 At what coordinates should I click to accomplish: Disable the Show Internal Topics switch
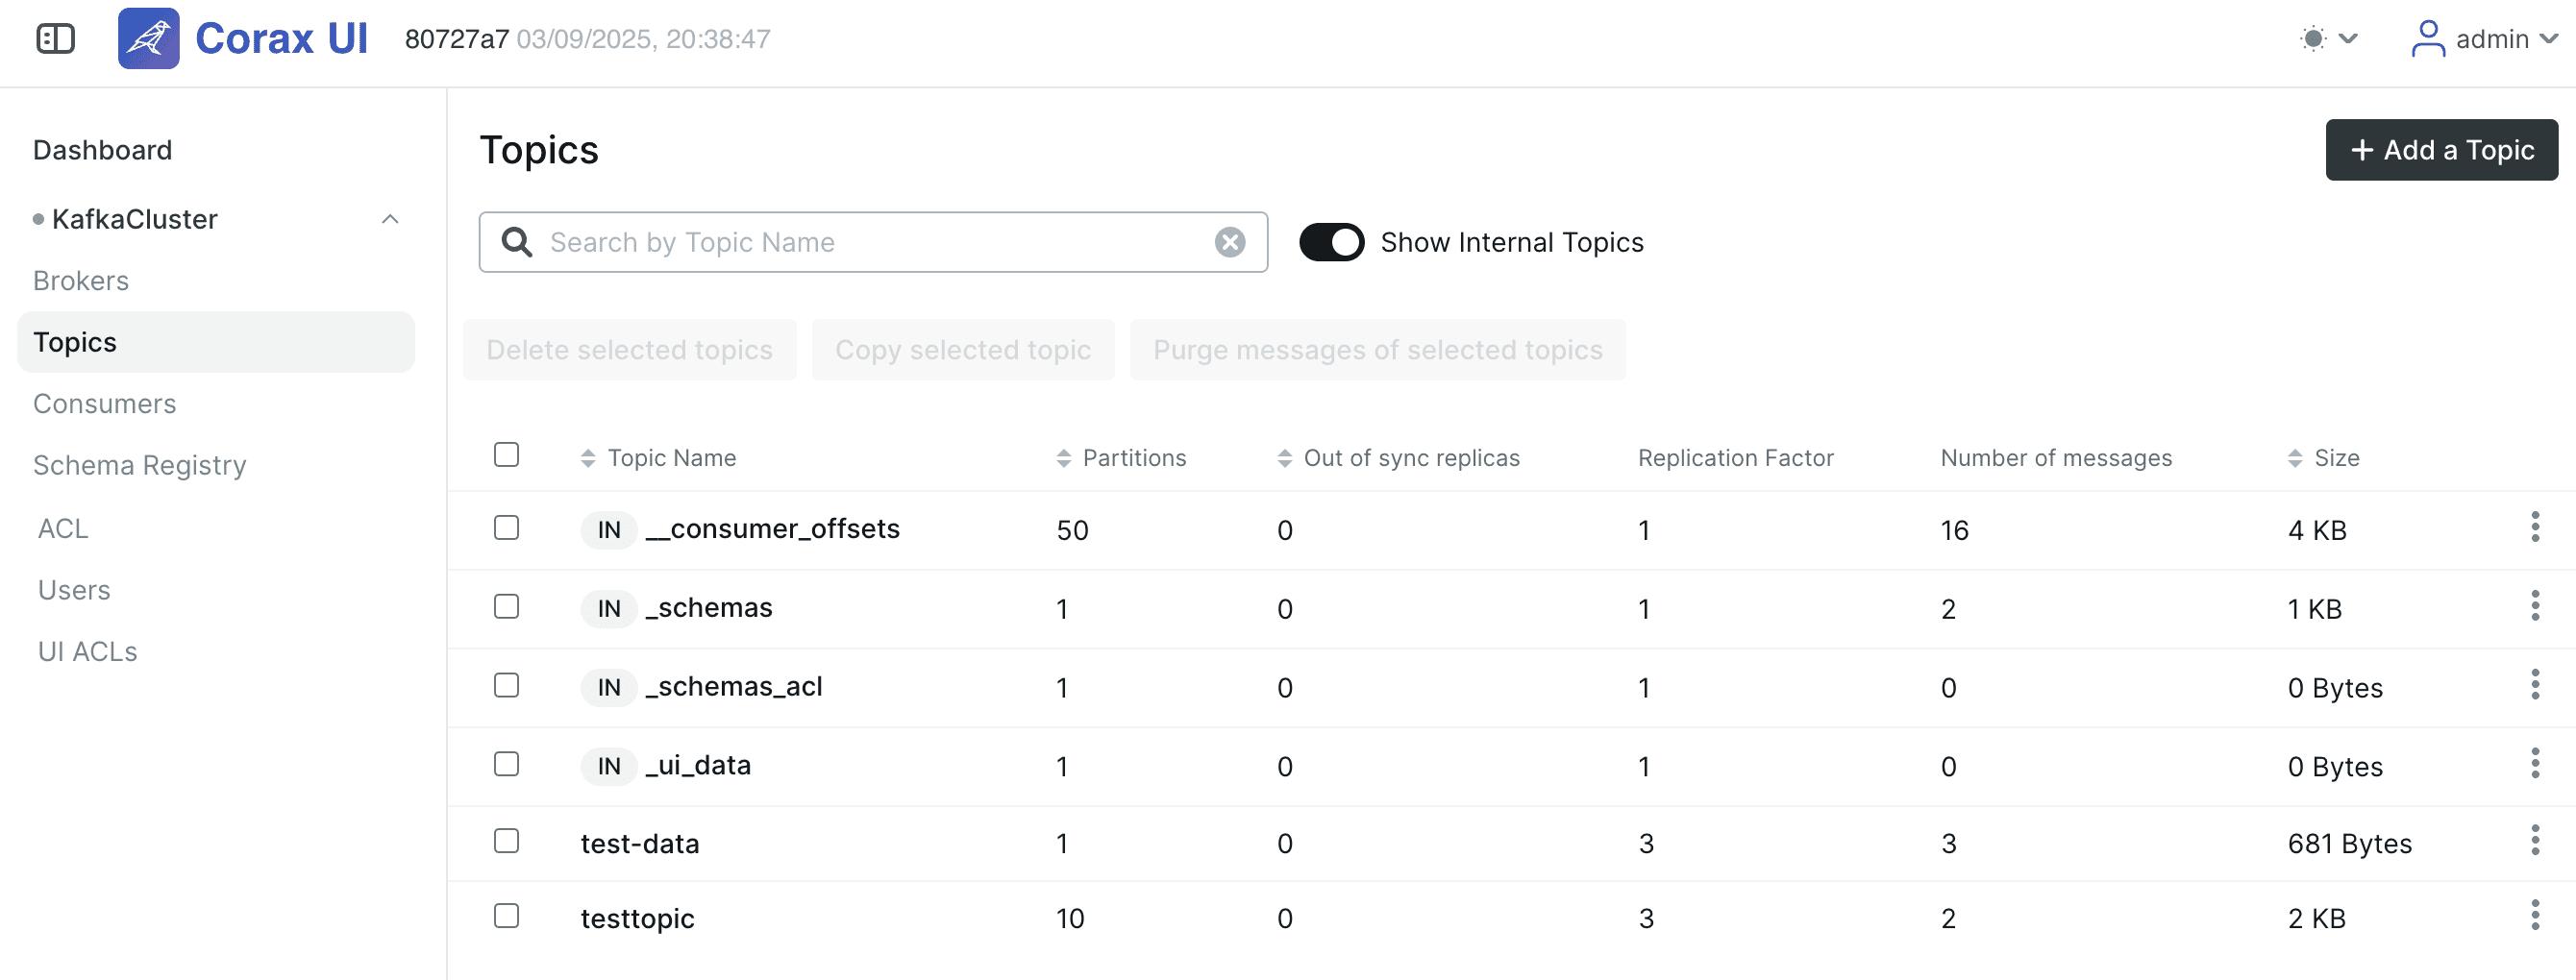(x=1331, y=242)
